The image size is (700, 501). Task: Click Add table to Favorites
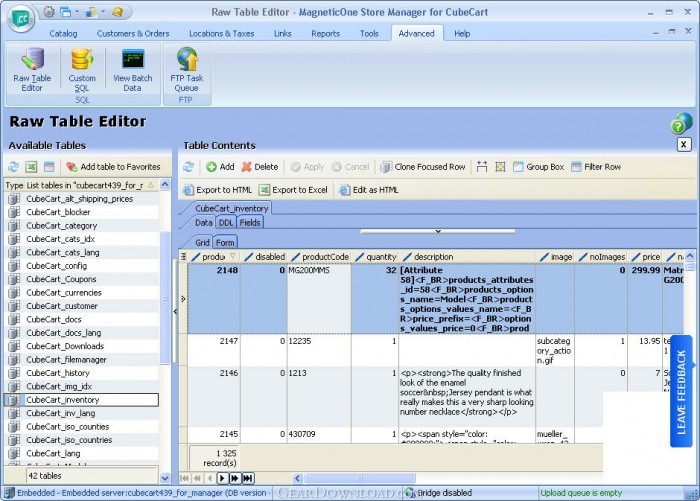(113, 167)
